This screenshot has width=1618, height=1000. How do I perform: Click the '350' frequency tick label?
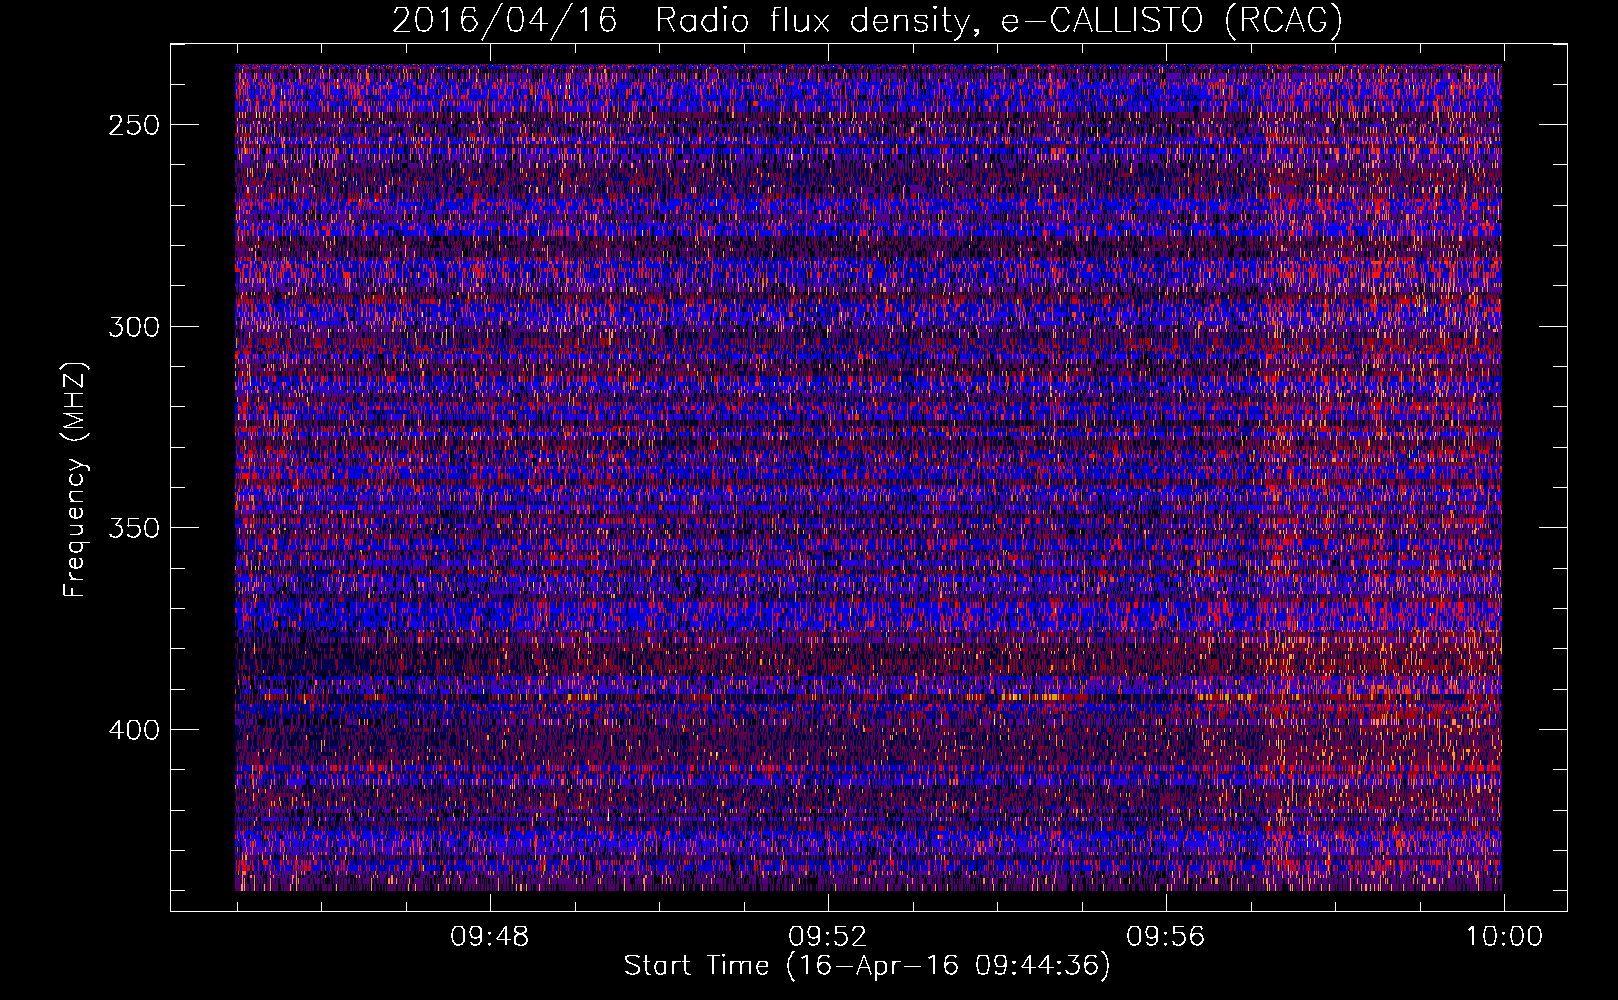point(134,528)
